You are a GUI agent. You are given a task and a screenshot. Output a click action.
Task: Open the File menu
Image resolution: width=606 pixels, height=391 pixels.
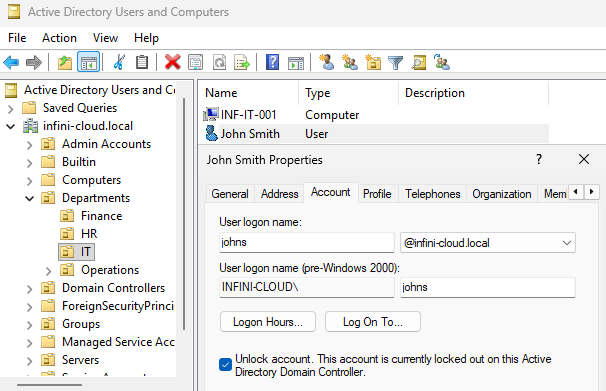click(17, 38)
